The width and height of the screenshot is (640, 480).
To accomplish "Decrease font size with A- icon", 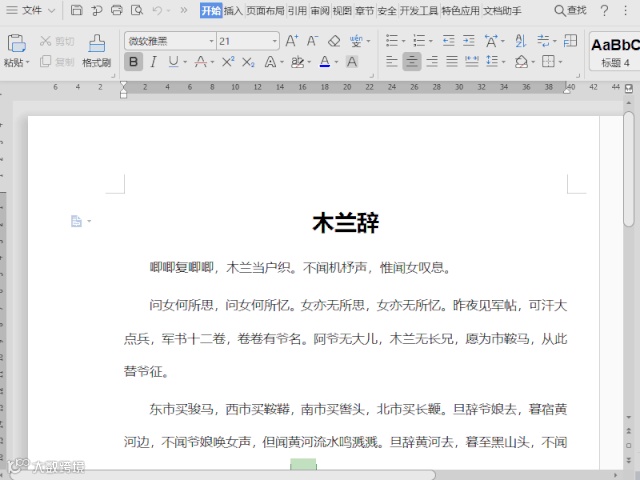I will coord(312,41).
